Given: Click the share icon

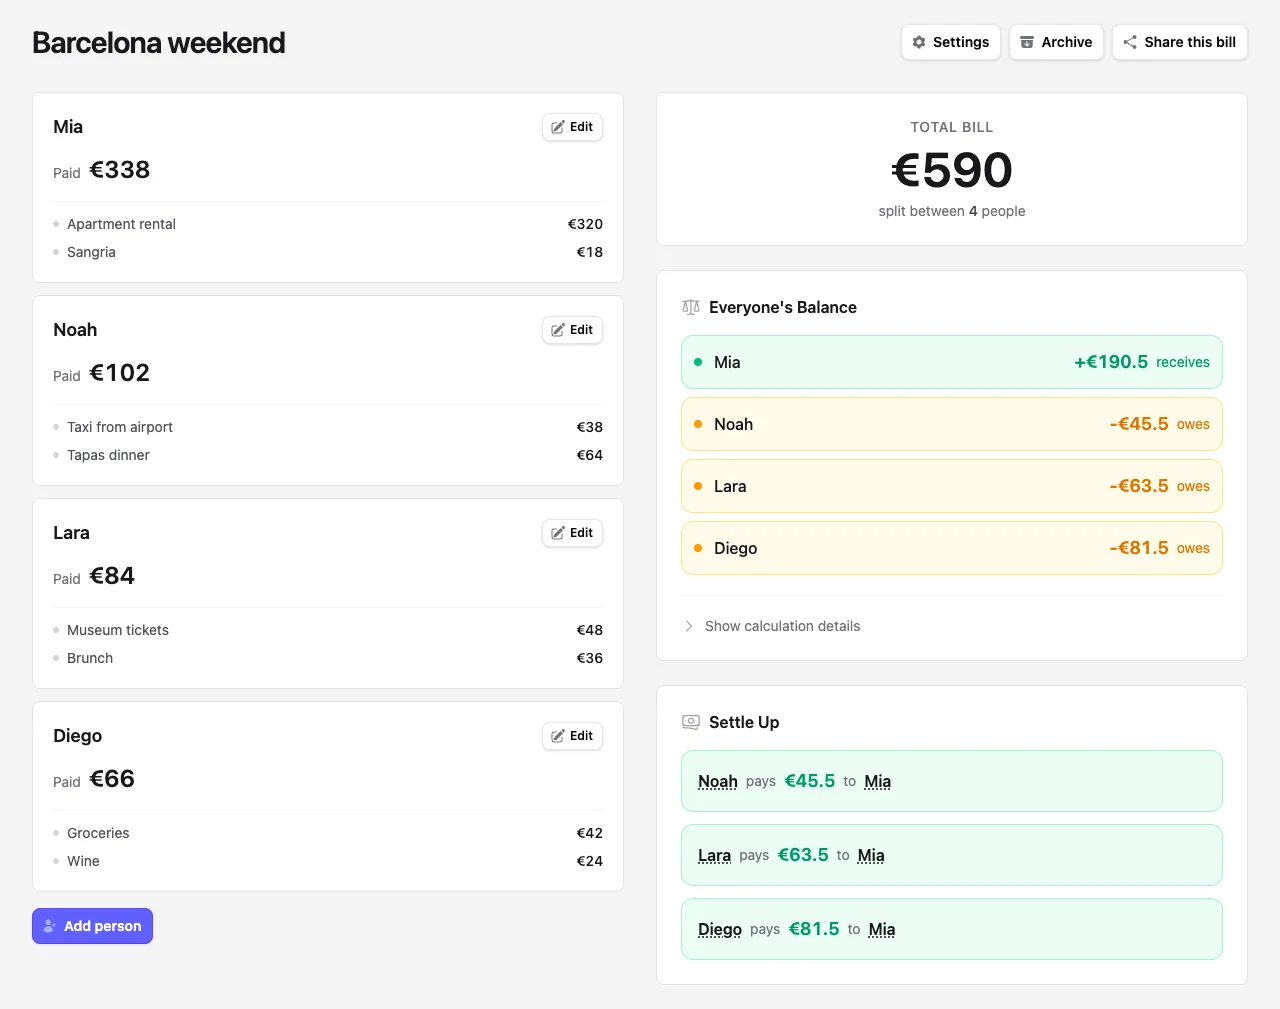Looking at the screenshot, I should tap(1130, 42).
